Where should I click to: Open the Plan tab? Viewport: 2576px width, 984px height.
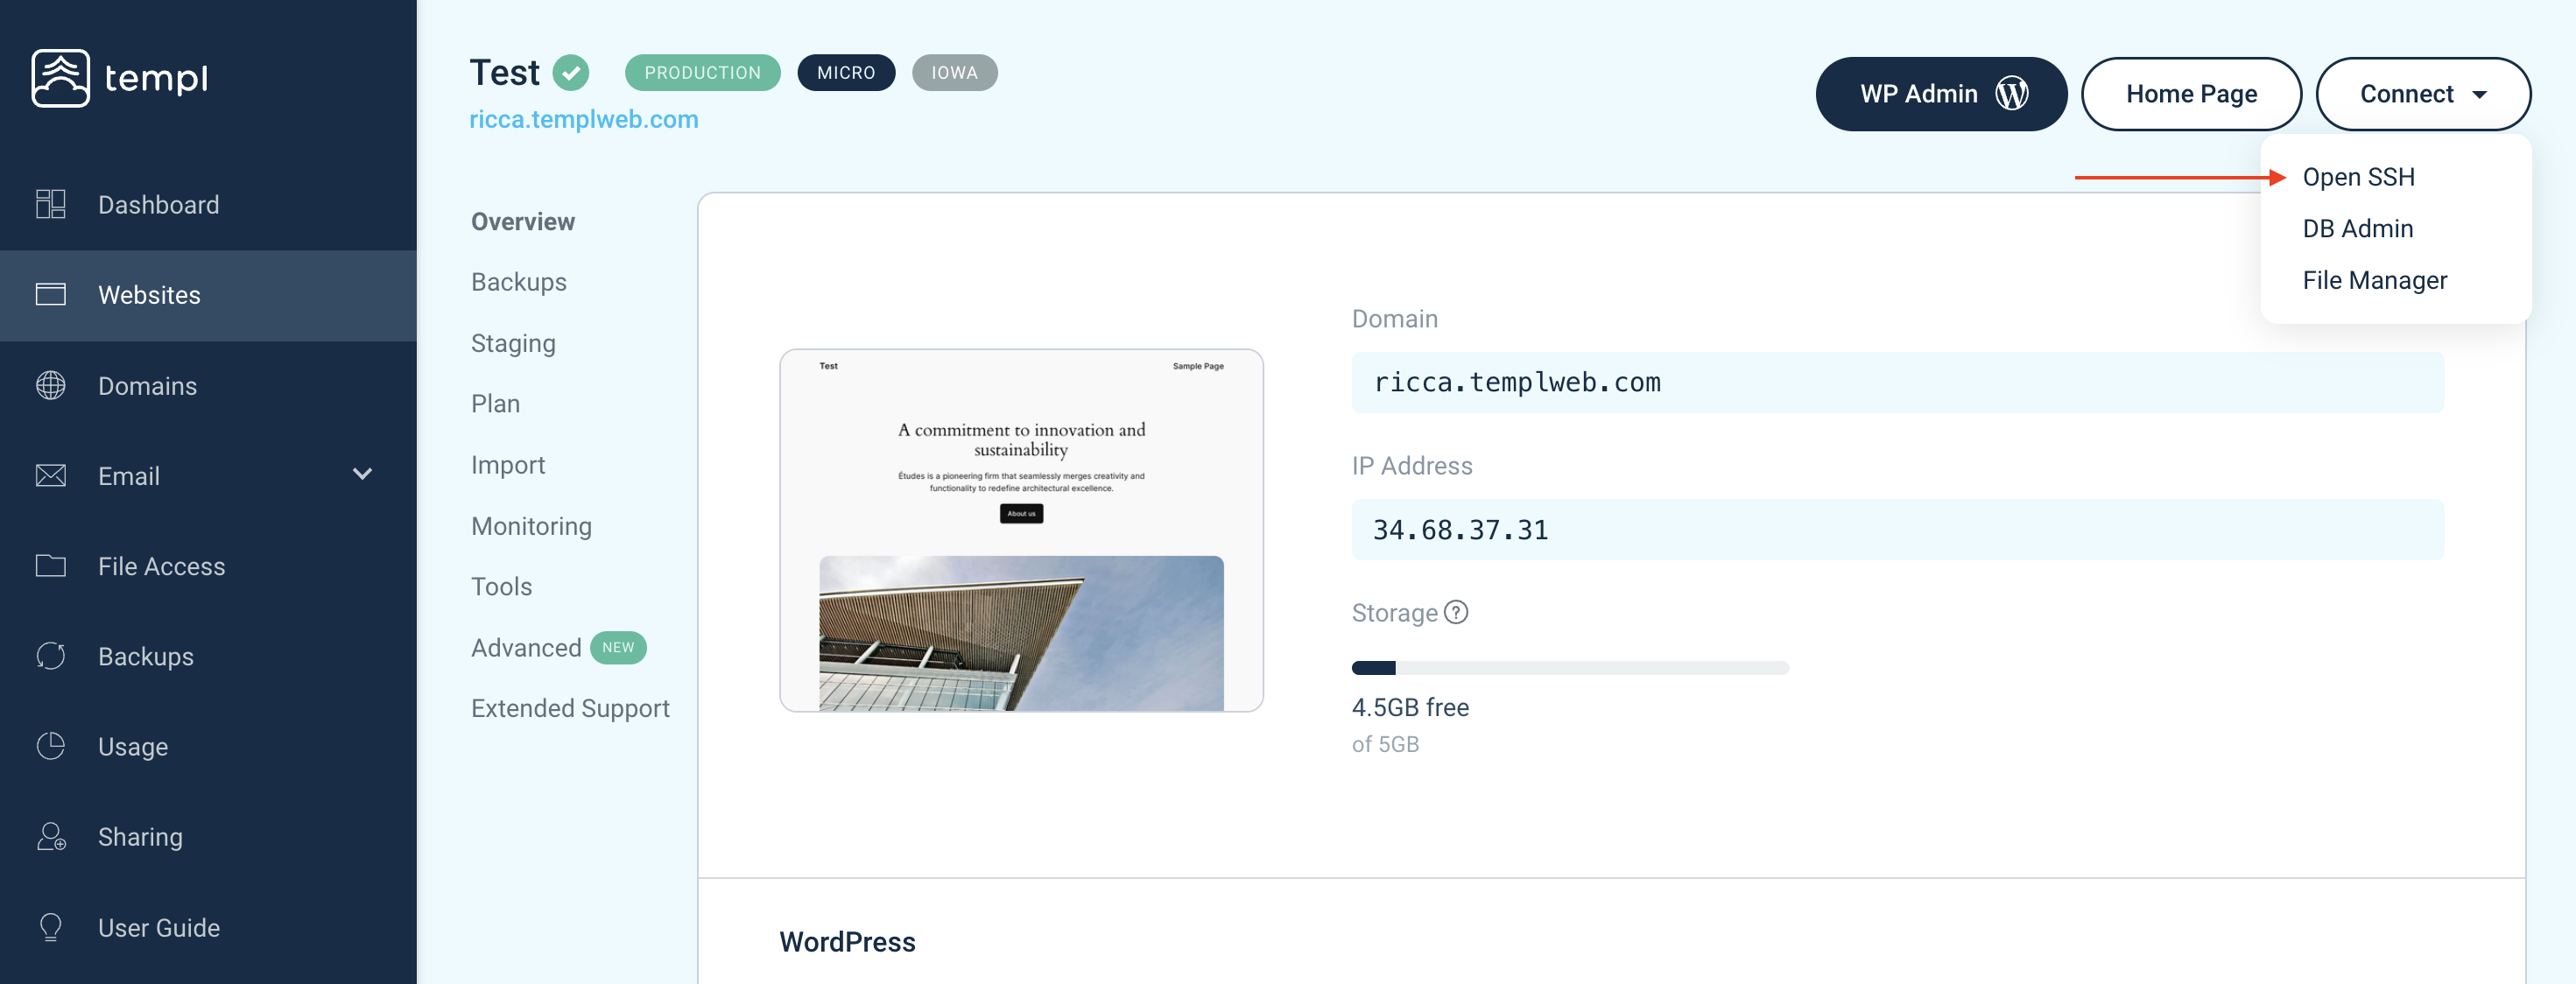click(x=495, y=404)
